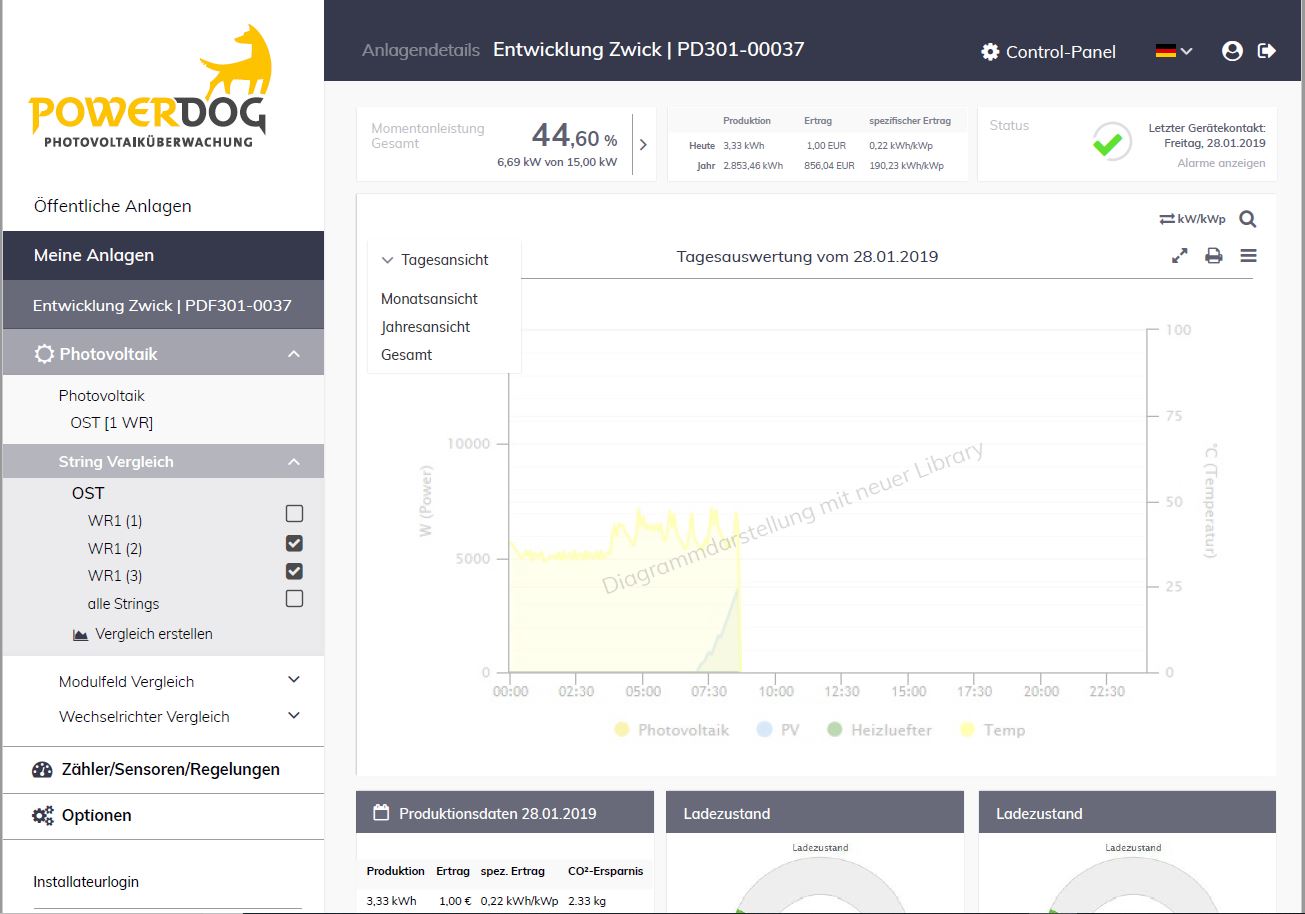Image resolution: width=1305 pixels, height=914 pixels.
Task: Expand Wechselrichter Vergleich section
Action: (x=294, y=716)
